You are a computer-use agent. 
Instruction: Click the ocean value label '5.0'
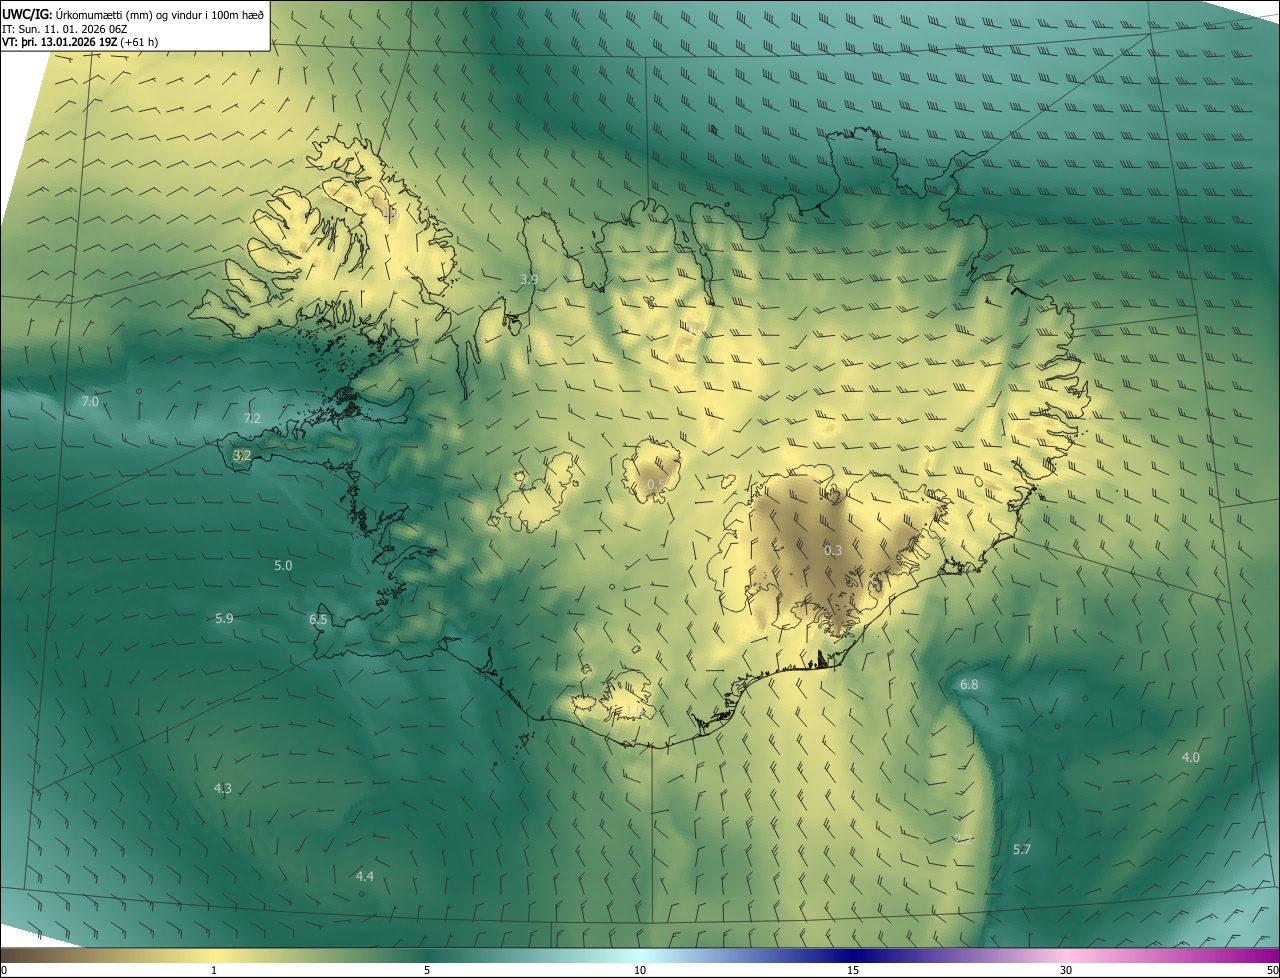[x=283, y=566]
